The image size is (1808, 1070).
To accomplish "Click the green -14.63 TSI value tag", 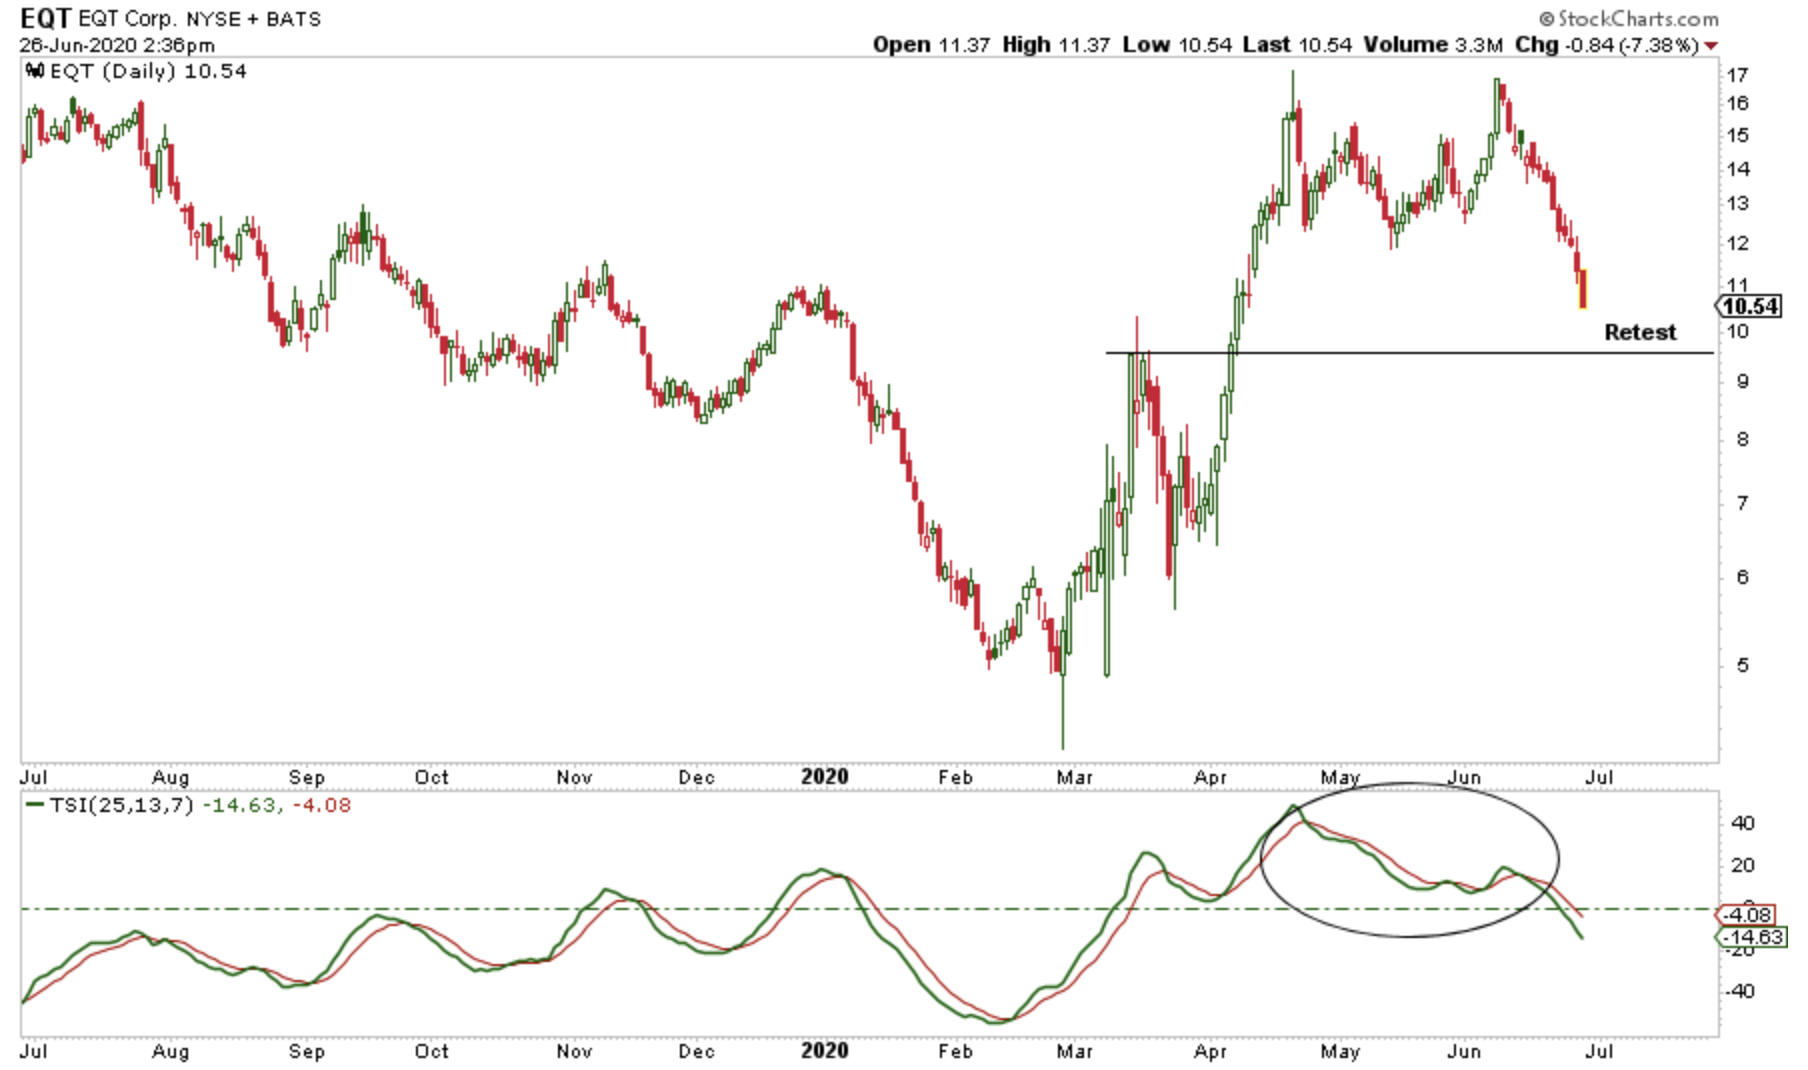I will click(x=1751, y=937).
